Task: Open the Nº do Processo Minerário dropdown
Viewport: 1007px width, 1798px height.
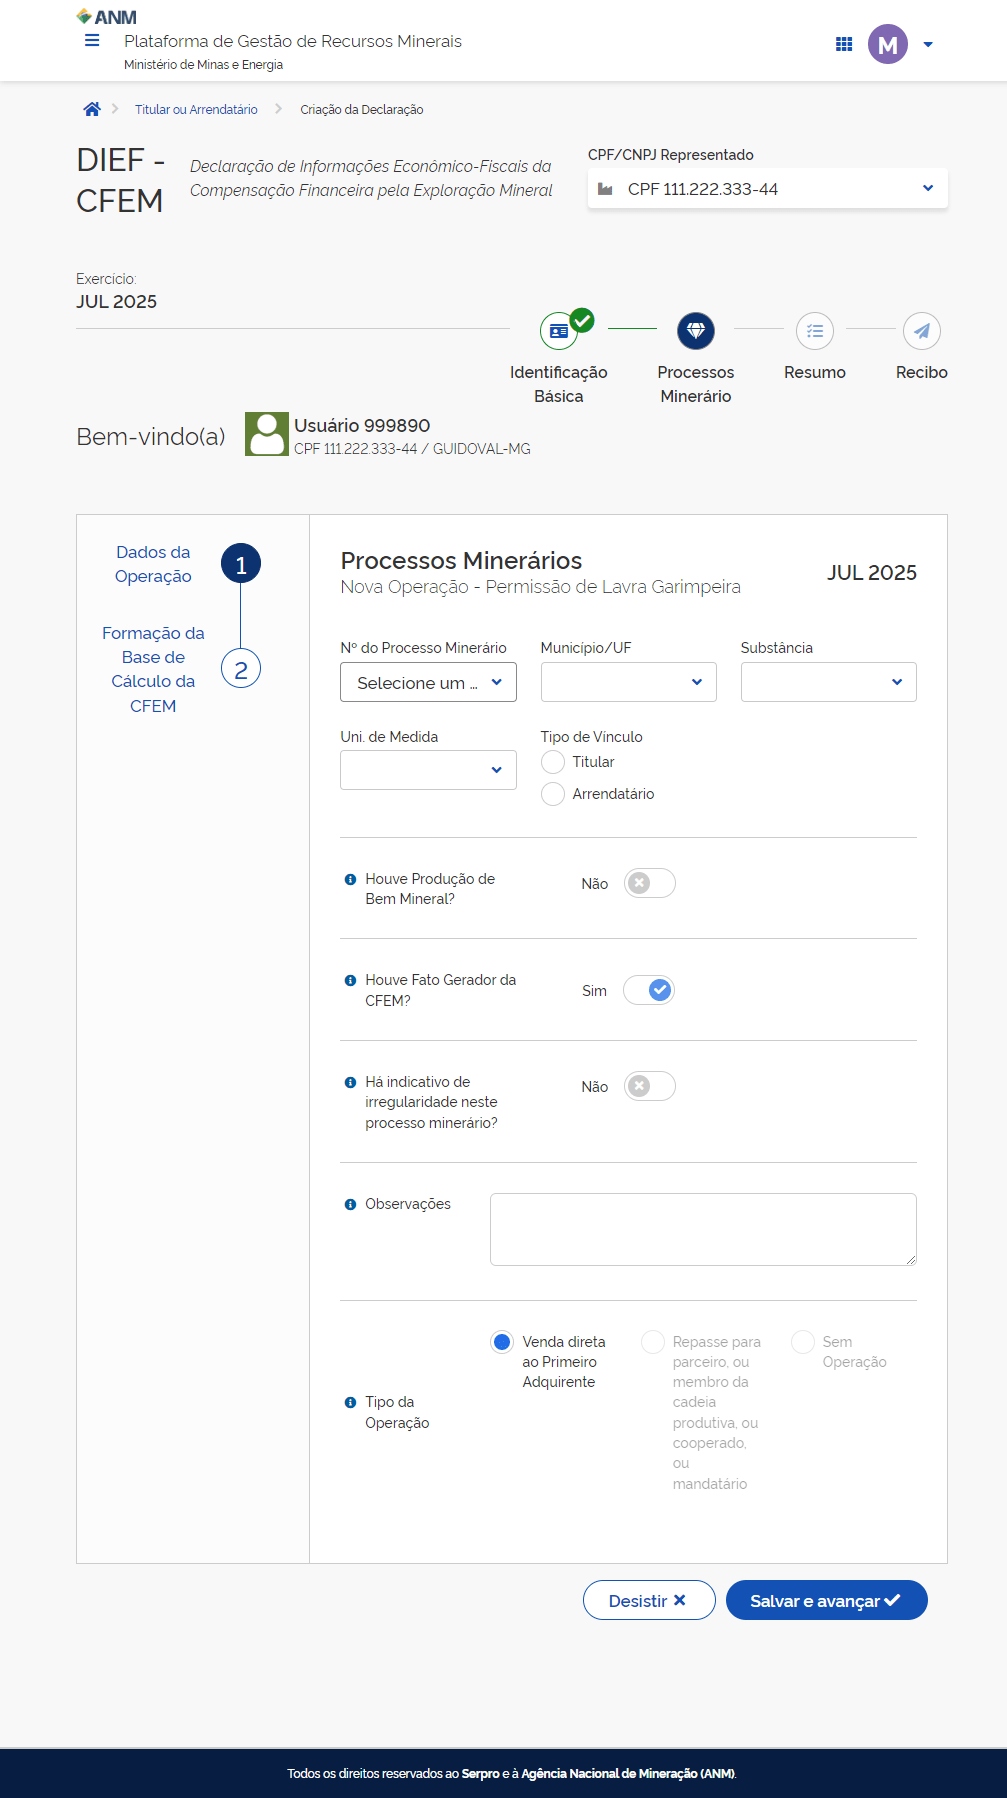Action: [x=428, y=682]
